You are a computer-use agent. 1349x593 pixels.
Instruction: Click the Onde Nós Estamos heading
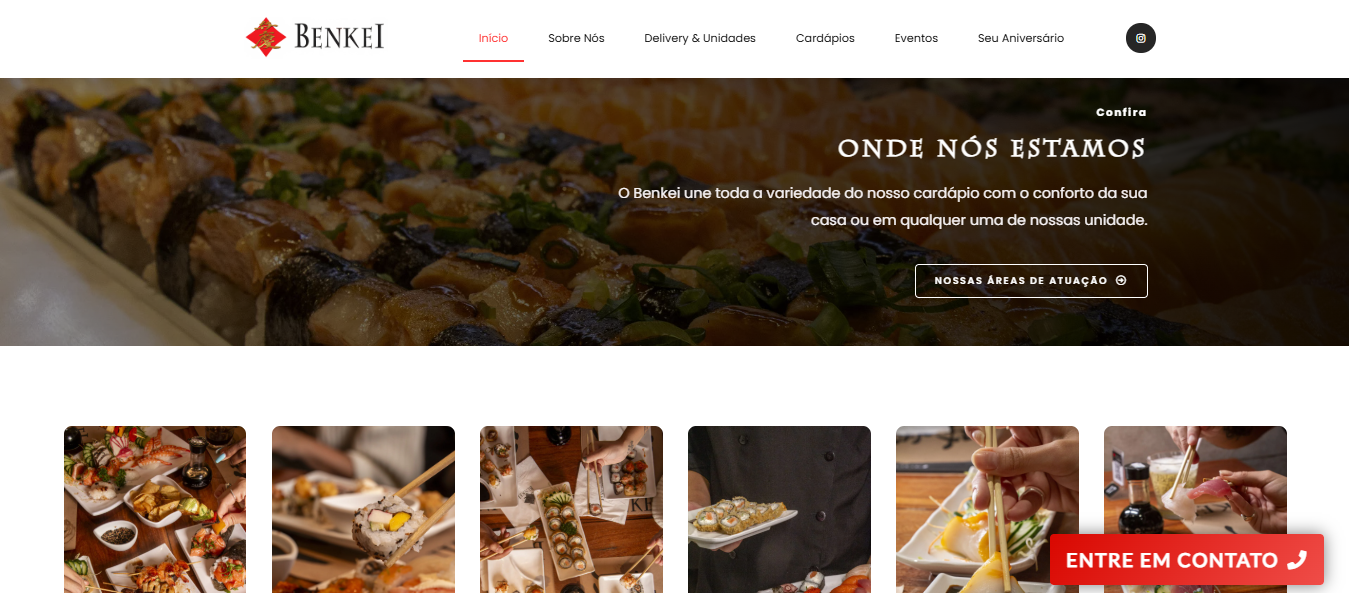pos(992,150)
